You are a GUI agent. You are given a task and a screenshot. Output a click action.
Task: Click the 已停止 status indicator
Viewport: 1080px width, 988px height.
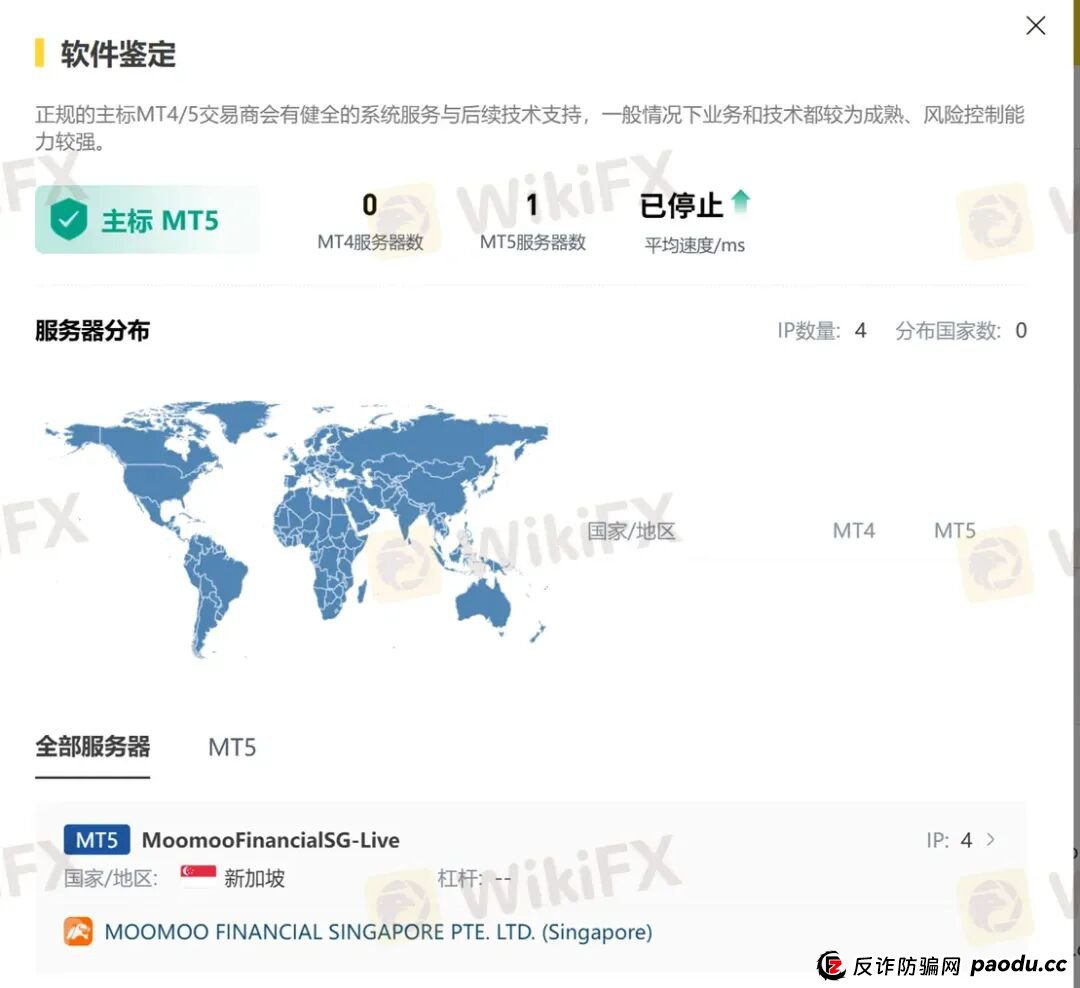tap(683, 206)
